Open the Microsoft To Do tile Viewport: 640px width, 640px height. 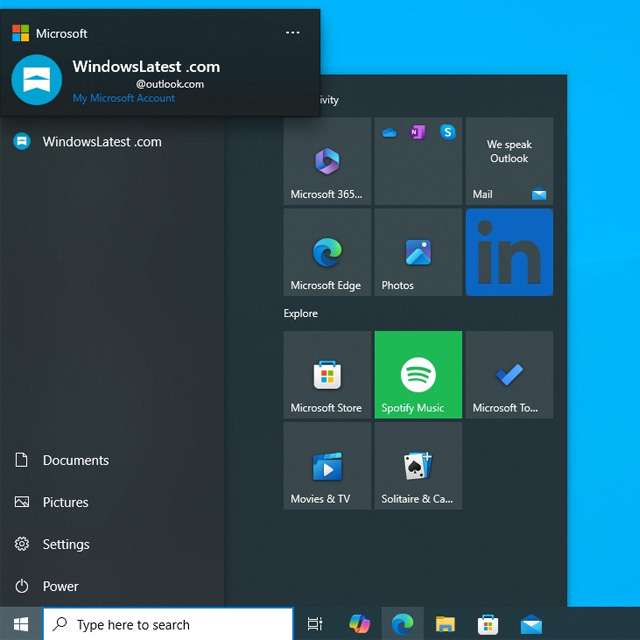pos(509,375)
